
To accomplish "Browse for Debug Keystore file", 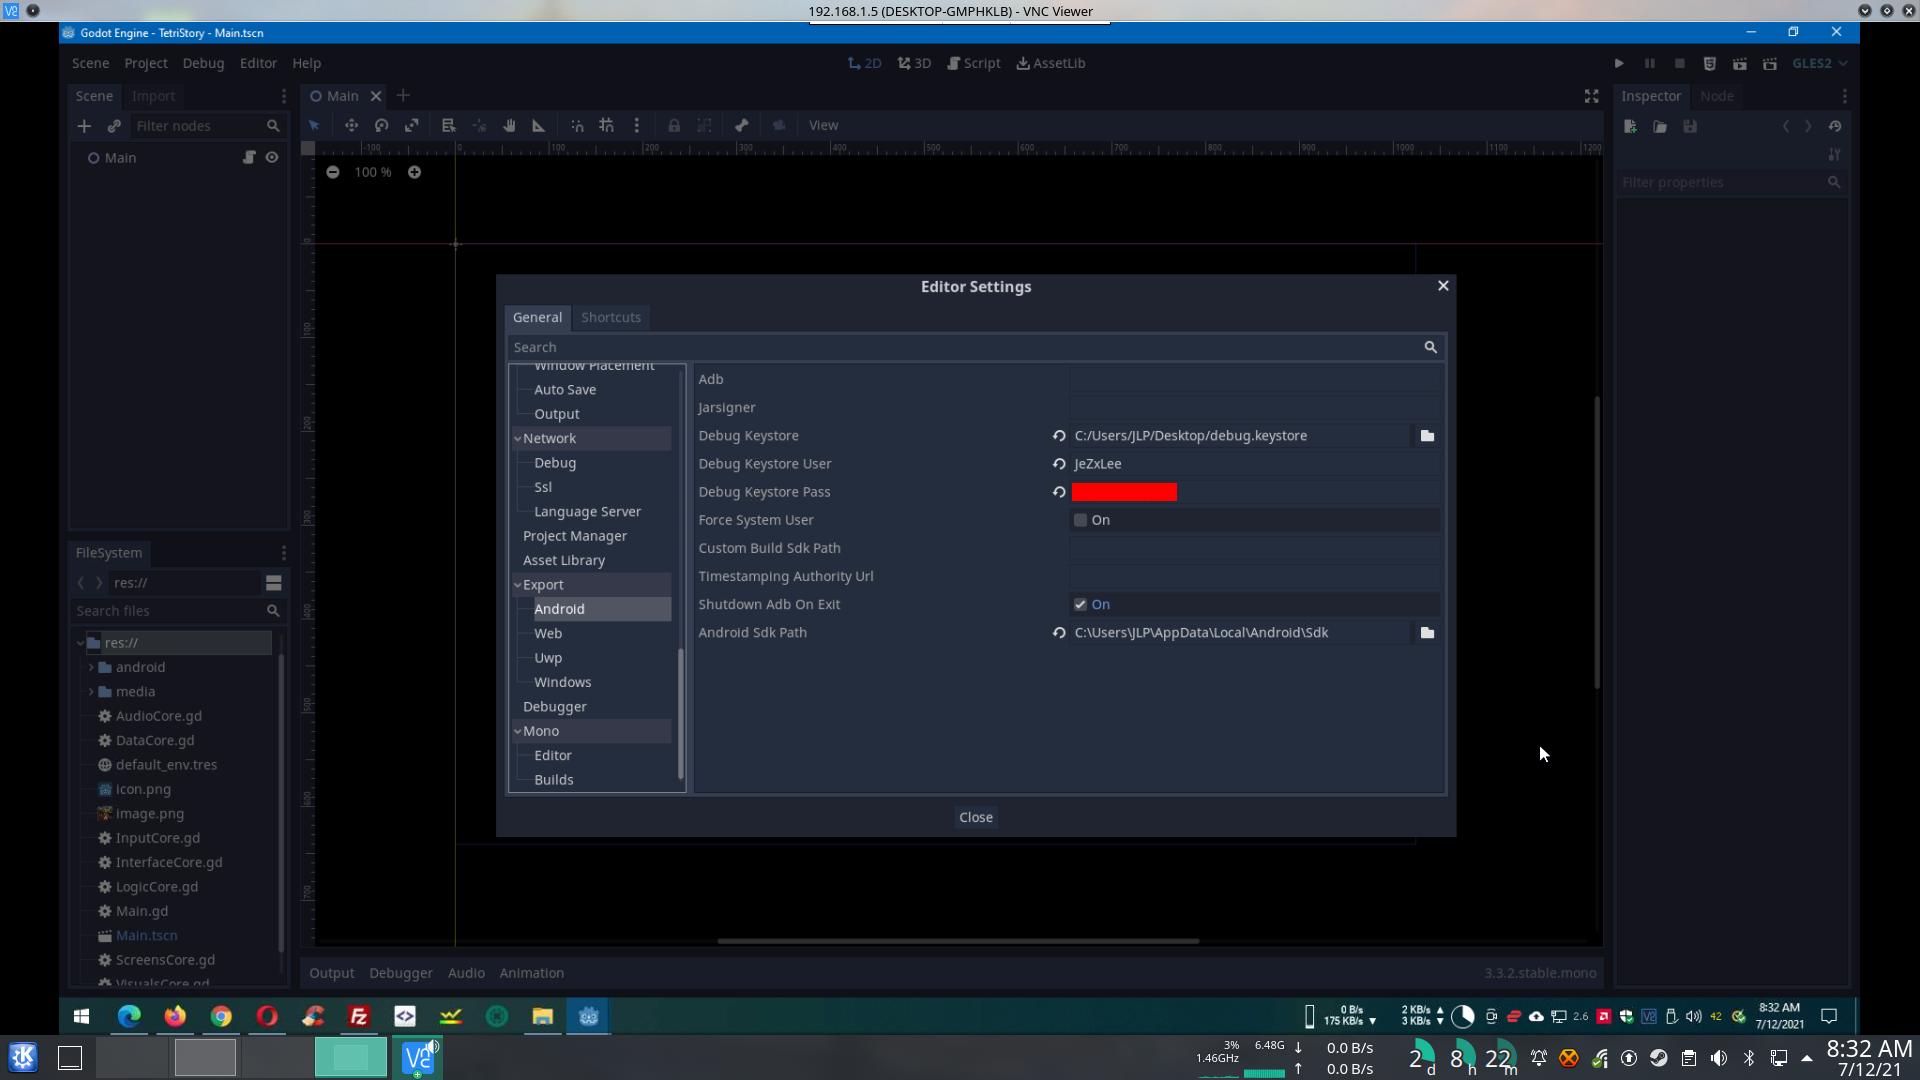I will pyautogui.click(x=1427, y=436).
